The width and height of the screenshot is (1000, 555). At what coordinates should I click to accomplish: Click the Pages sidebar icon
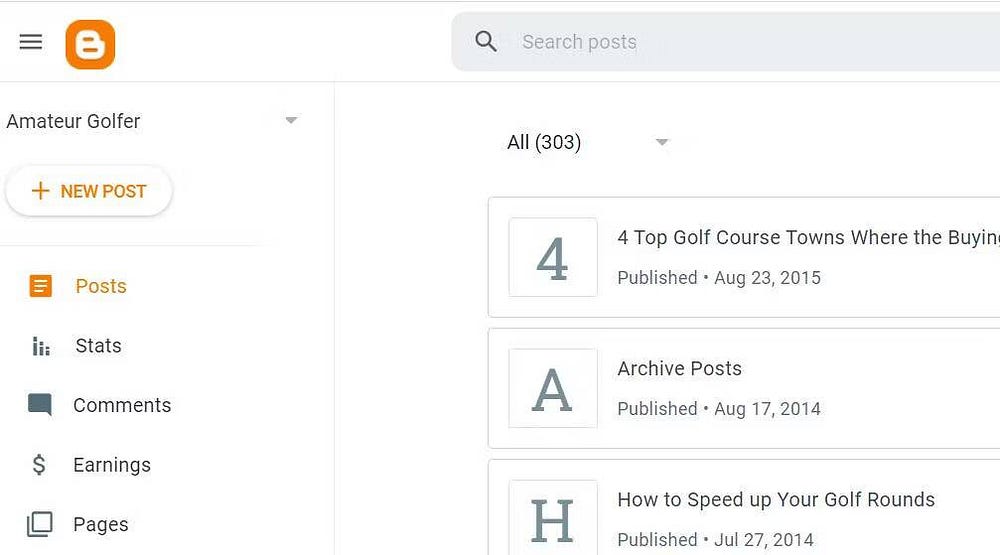click(x=40, y=524)
